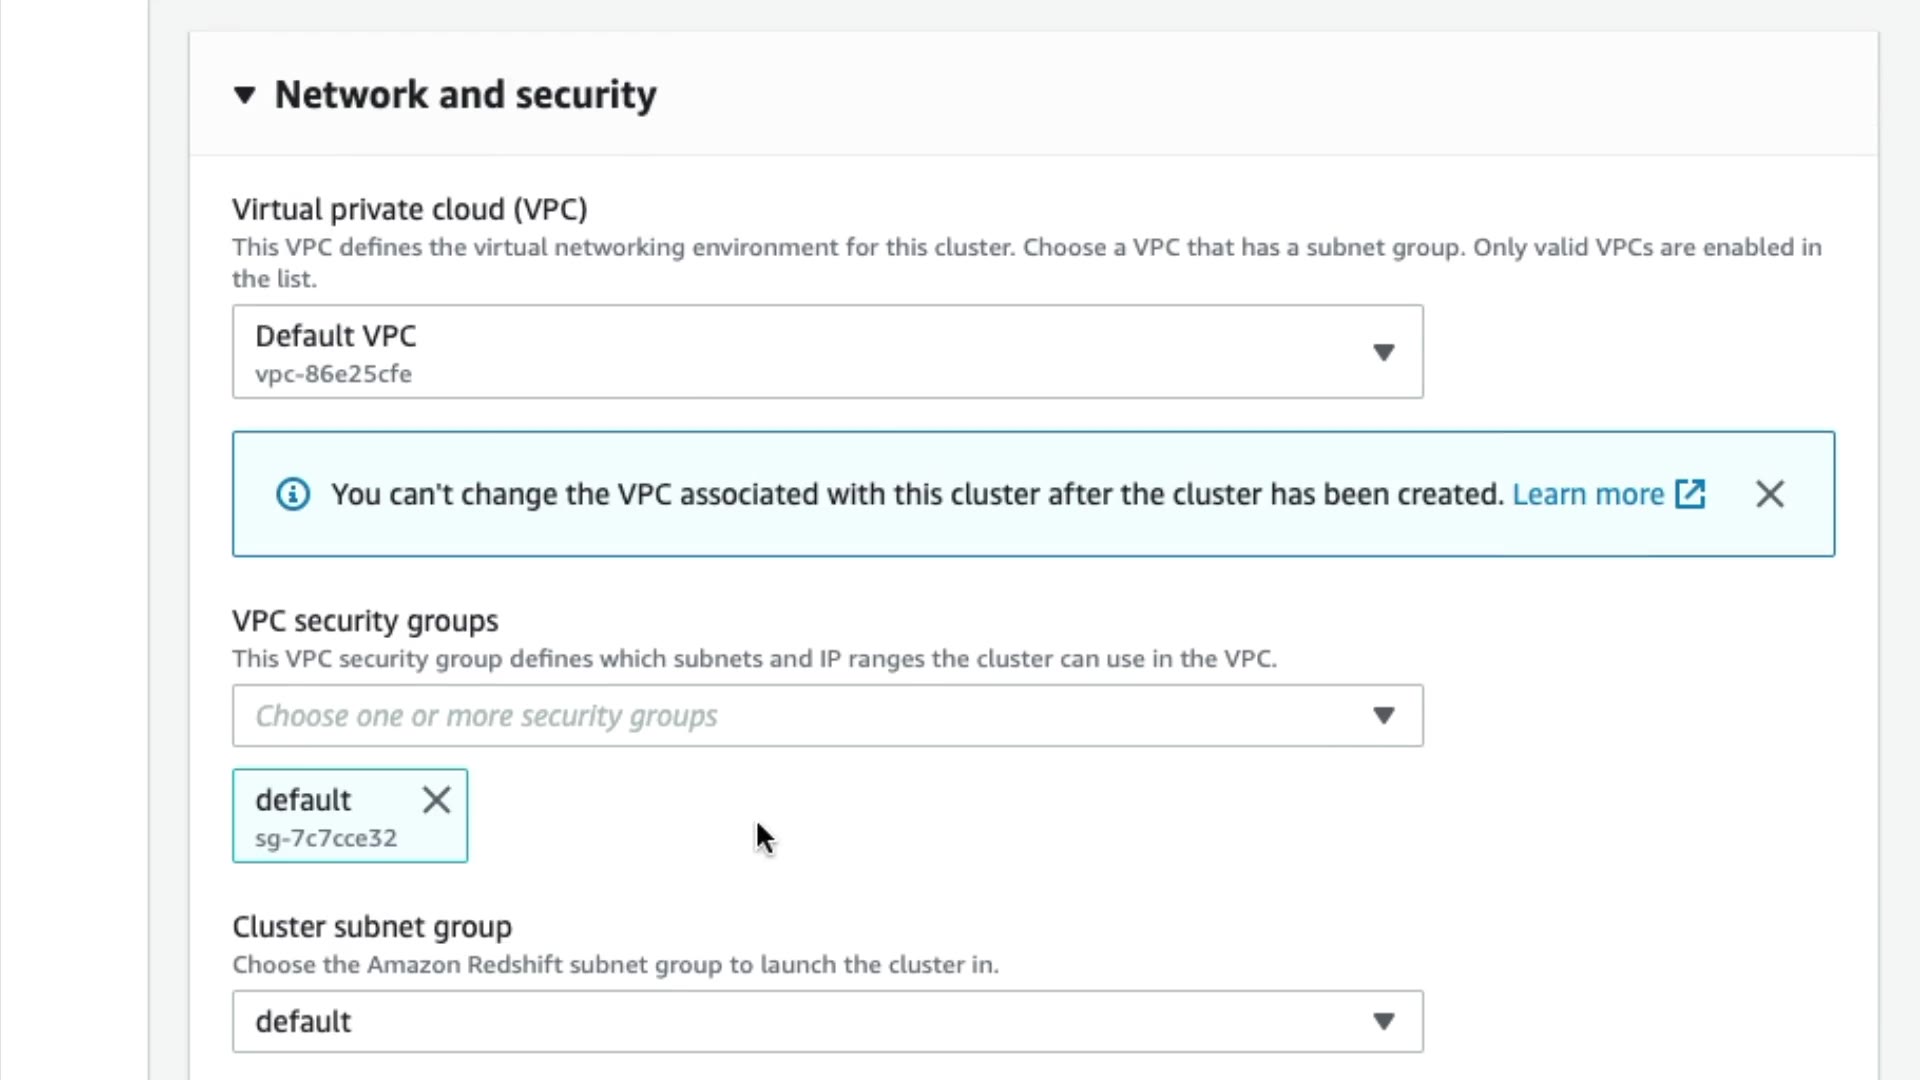Dismiss the VPC change info banner
The height and width of the screenshot is (1080, 1920).
[x=1769, y=494]
